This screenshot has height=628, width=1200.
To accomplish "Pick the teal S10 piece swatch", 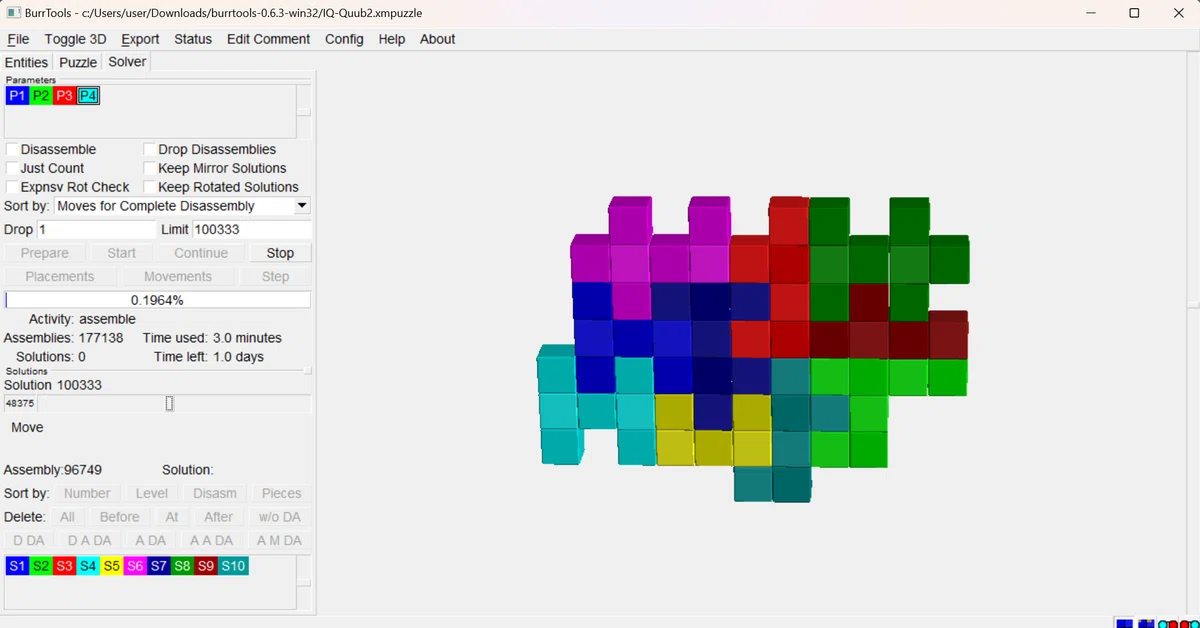I will coord(233,566).
